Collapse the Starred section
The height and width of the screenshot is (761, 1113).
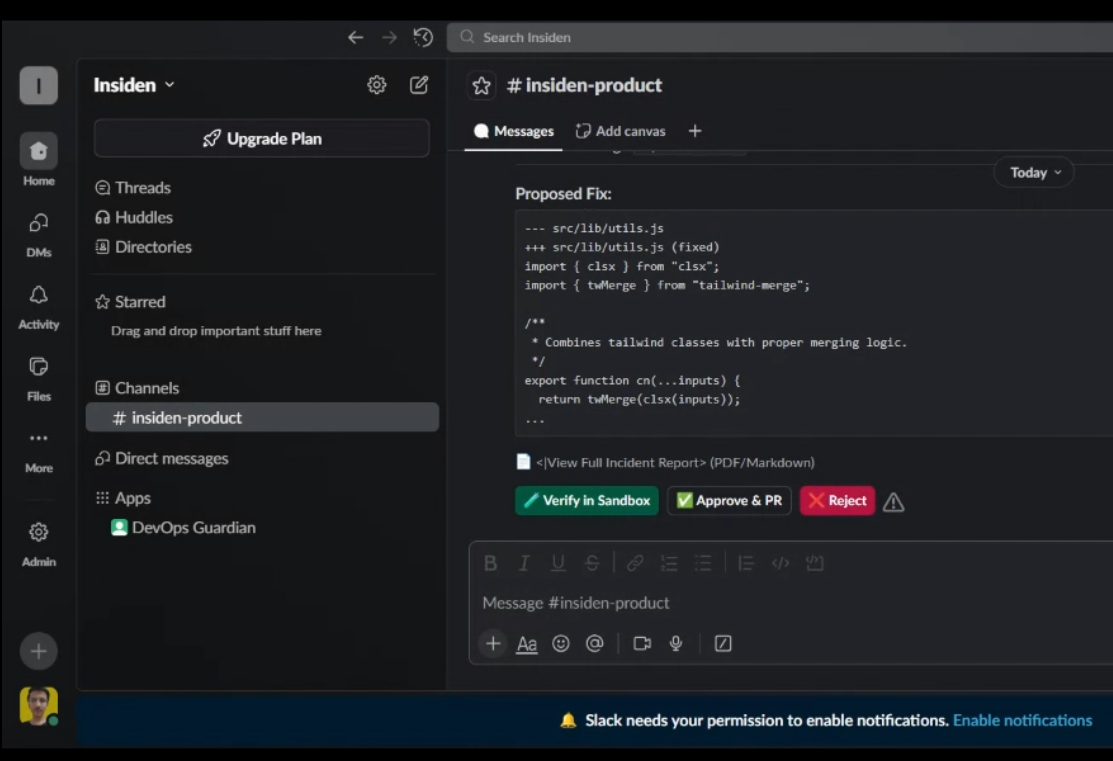(131, 302)
